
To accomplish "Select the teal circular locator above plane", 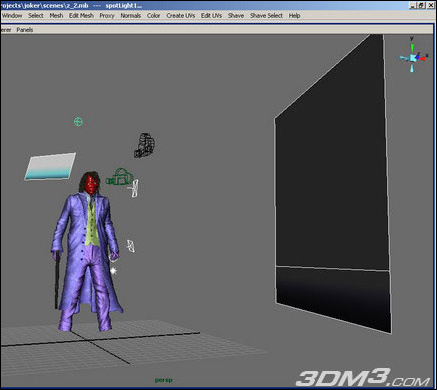I will pos(78,122).
